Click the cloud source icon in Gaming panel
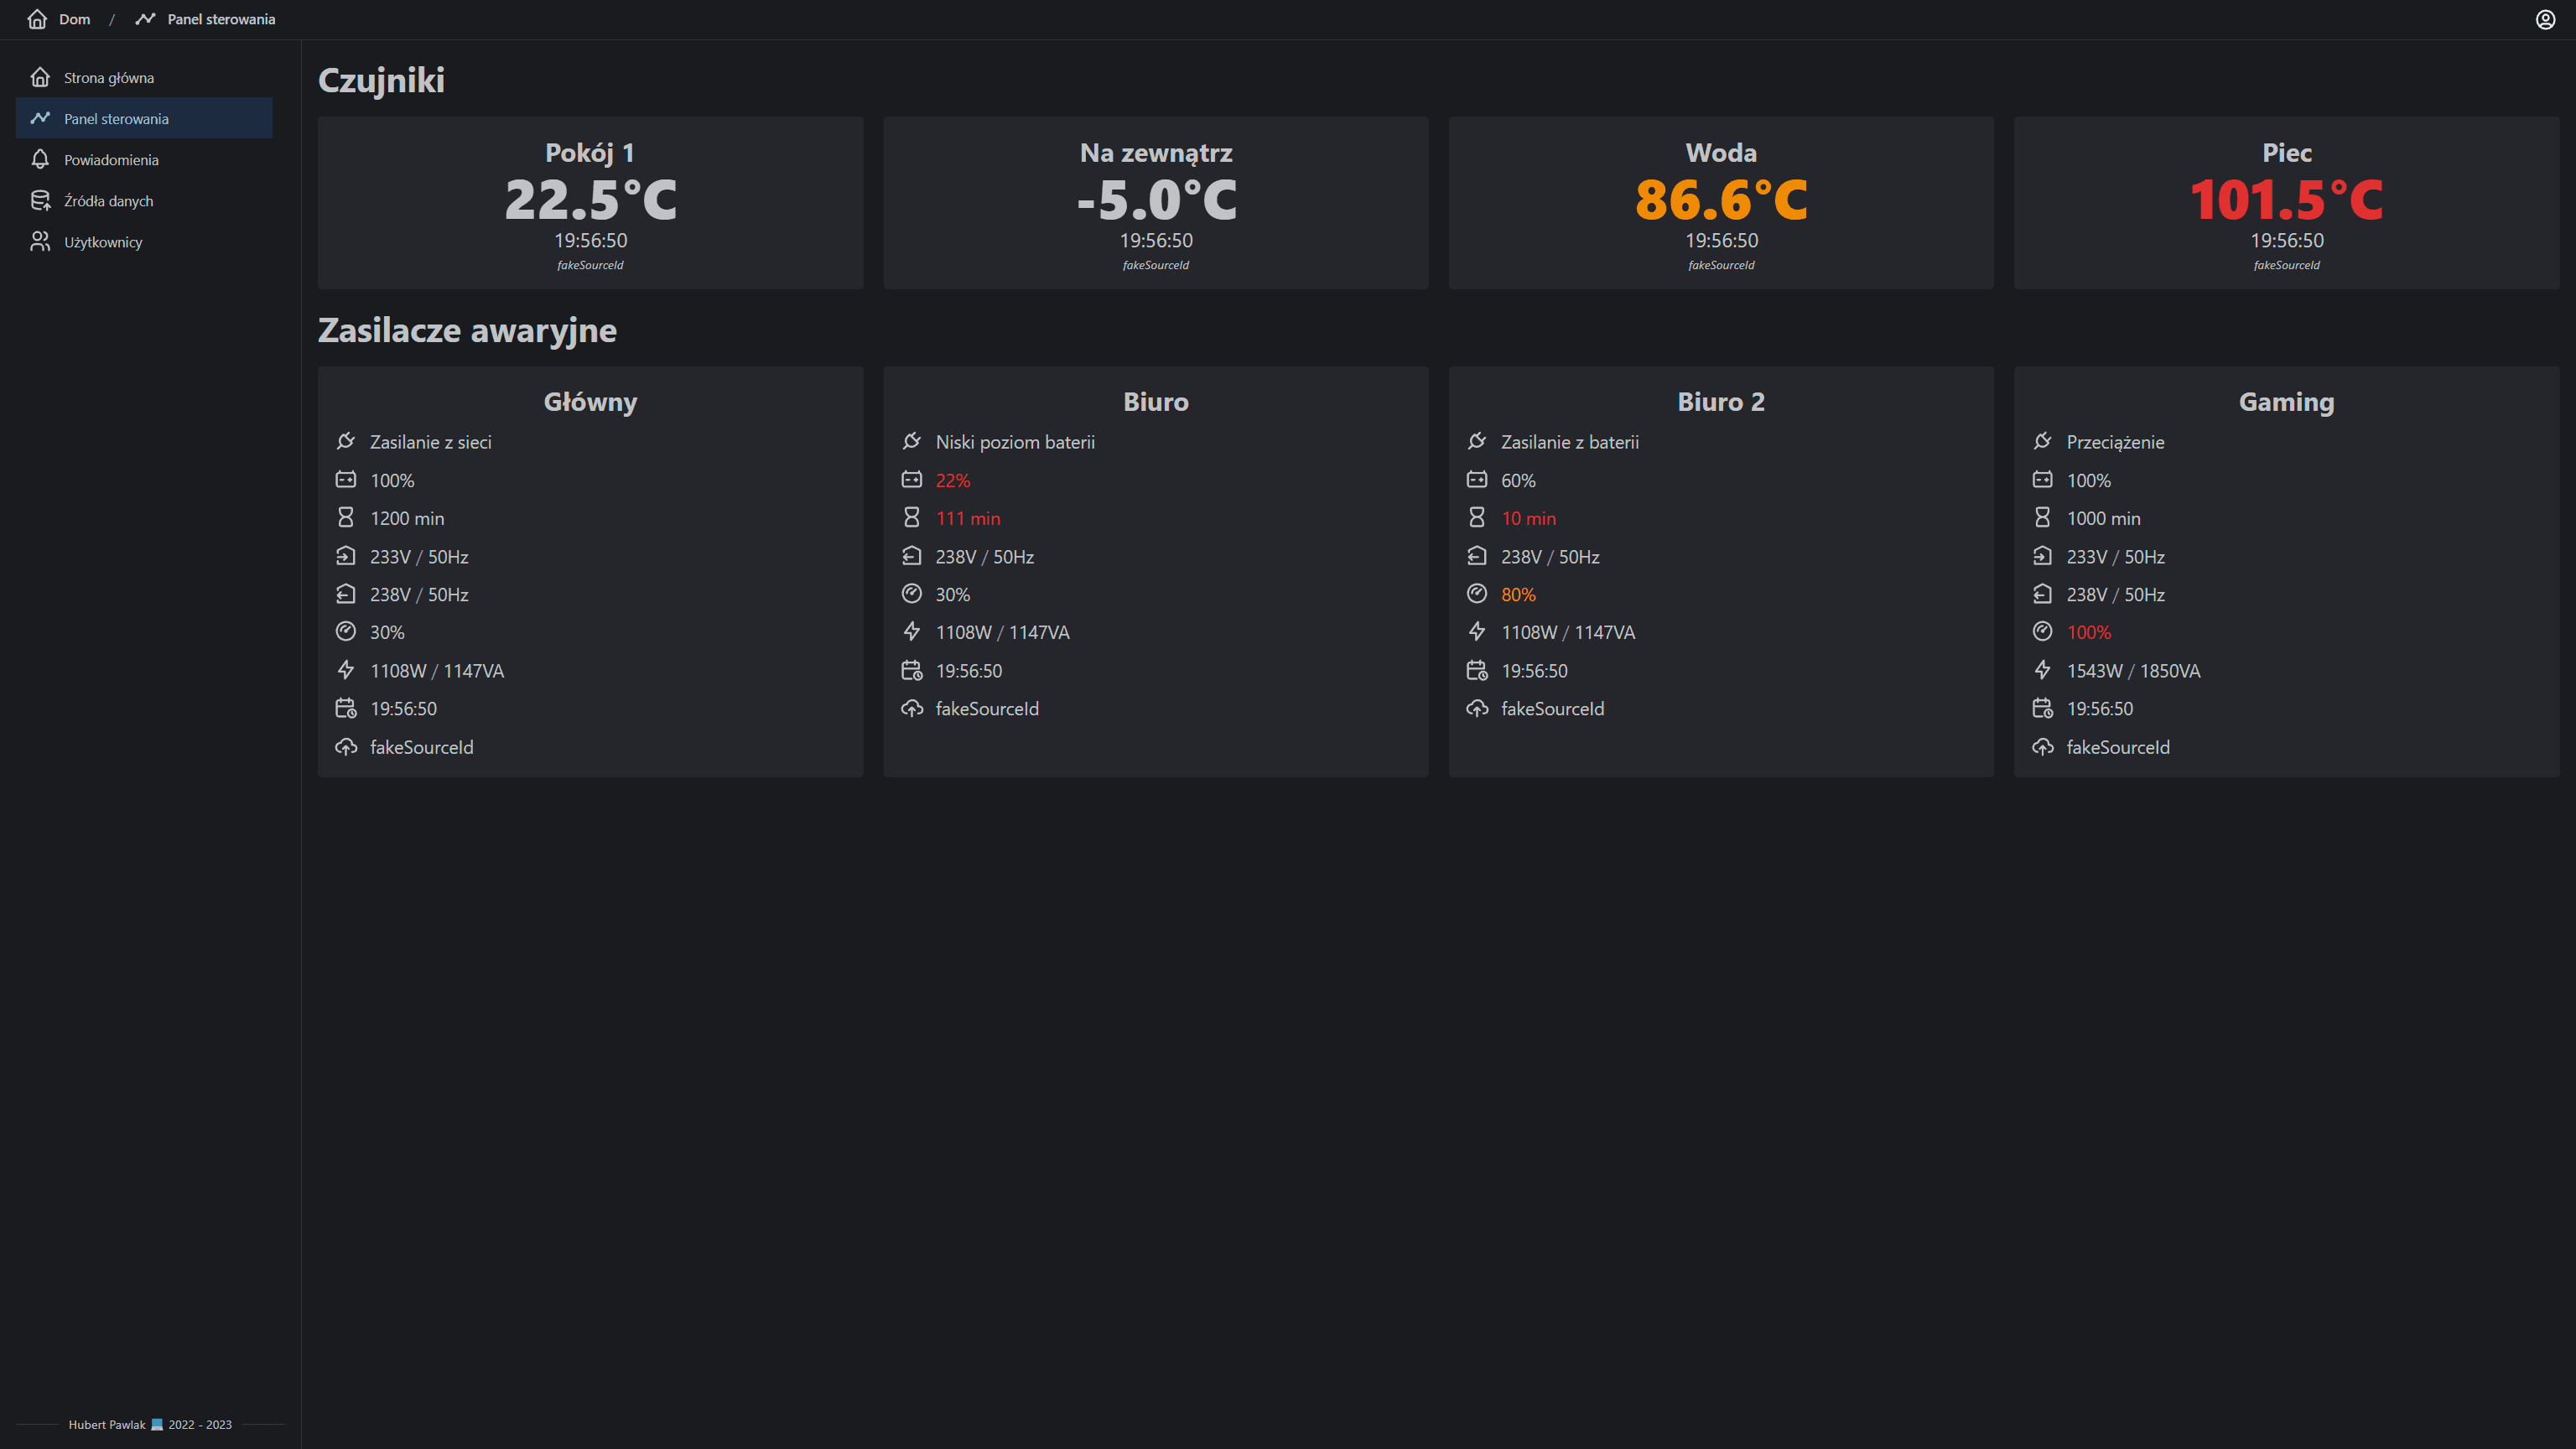This screenshot has height=1449, width=2576. click(x=2044, y=747)
